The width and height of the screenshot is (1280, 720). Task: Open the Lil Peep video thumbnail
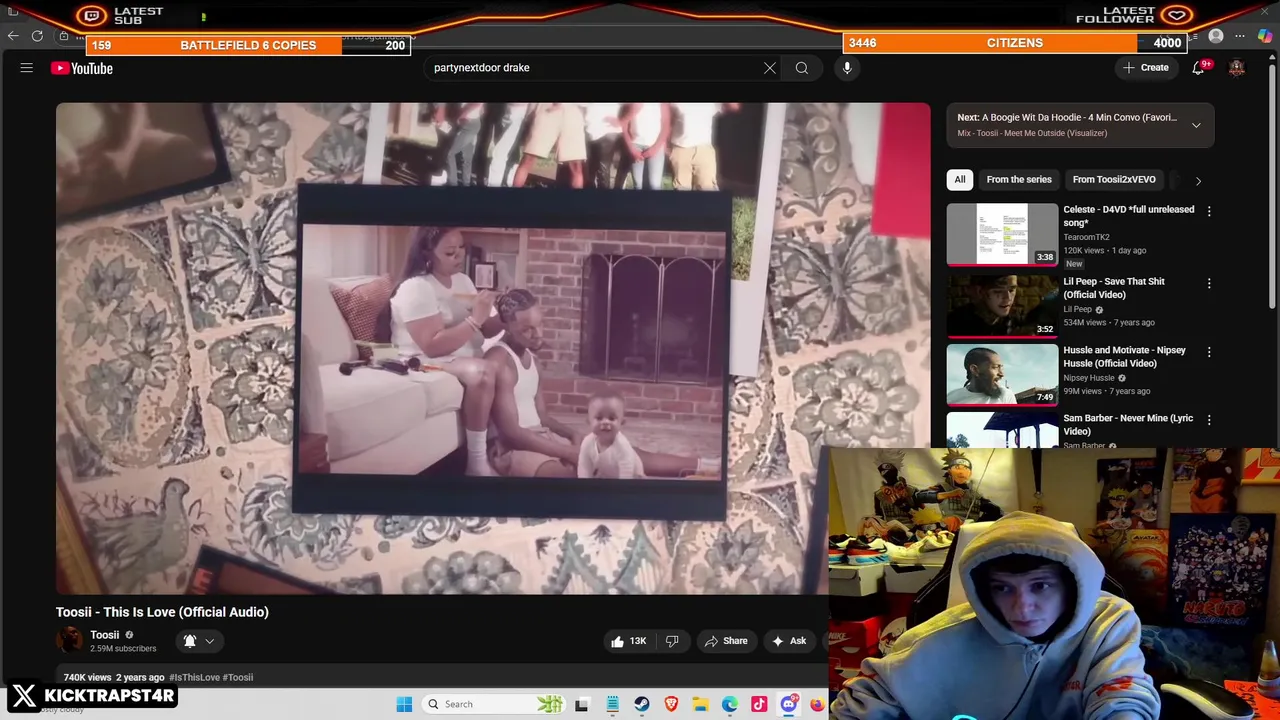1002,306
